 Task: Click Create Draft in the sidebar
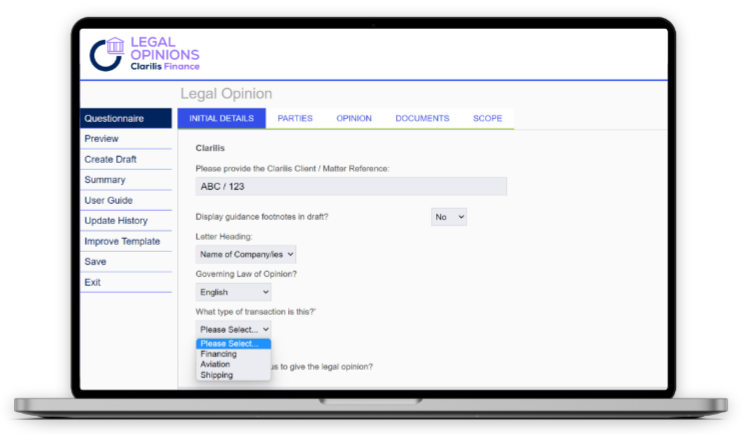[x=125, y=159]
